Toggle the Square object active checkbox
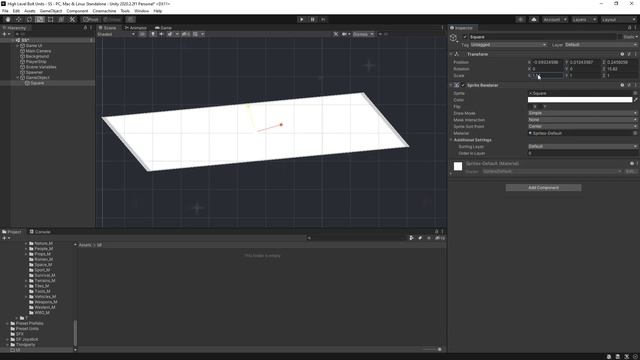640x360 pixels. point(465,37)
